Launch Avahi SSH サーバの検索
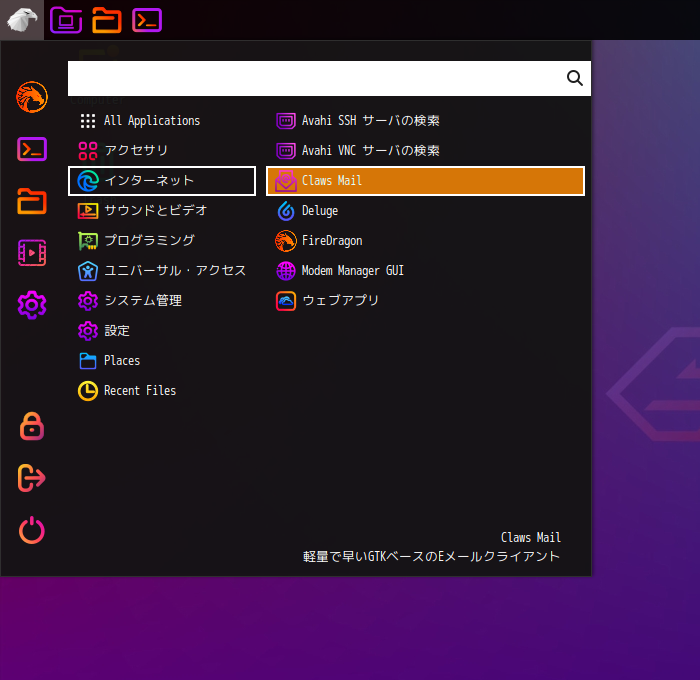Image resolution: width=700 pixels, height=680 pixels. click(425, 121)
